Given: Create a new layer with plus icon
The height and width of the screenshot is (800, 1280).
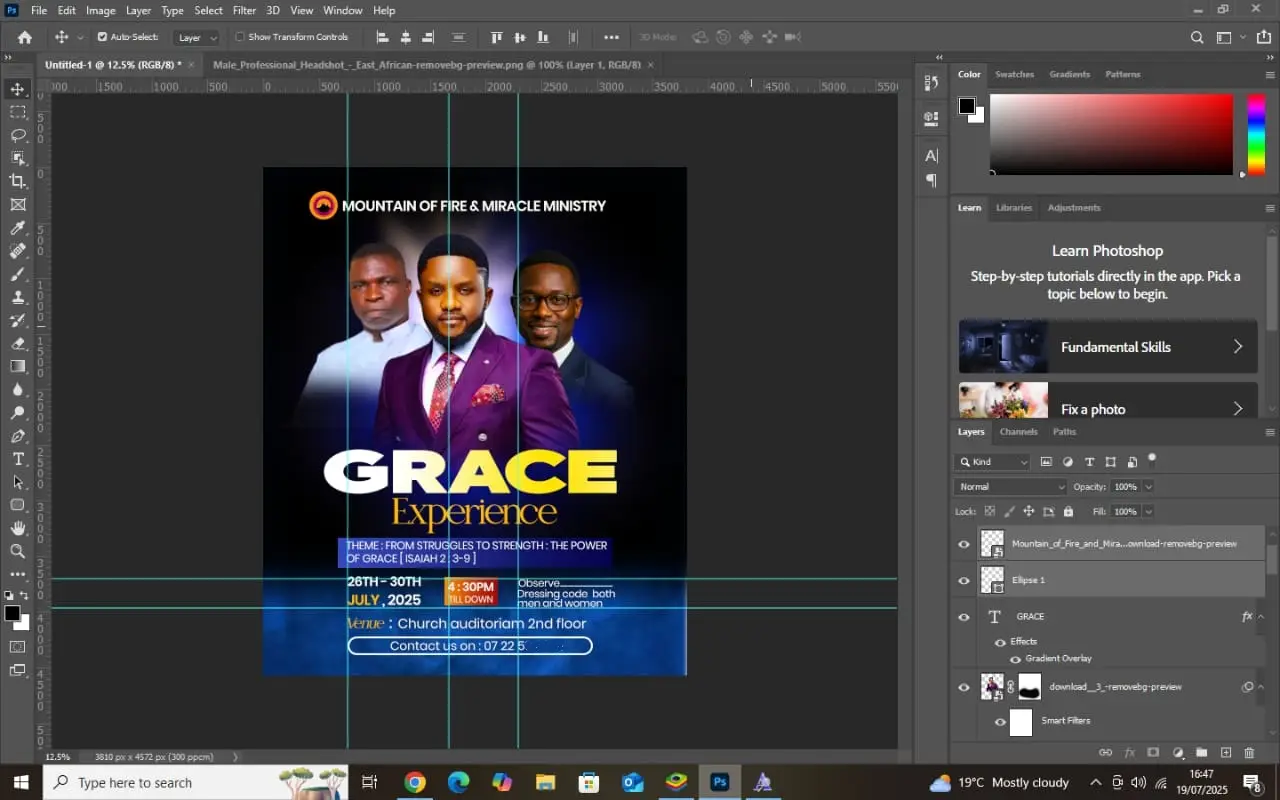Looking at the screenshot, I should click(x=1226, y=753).
